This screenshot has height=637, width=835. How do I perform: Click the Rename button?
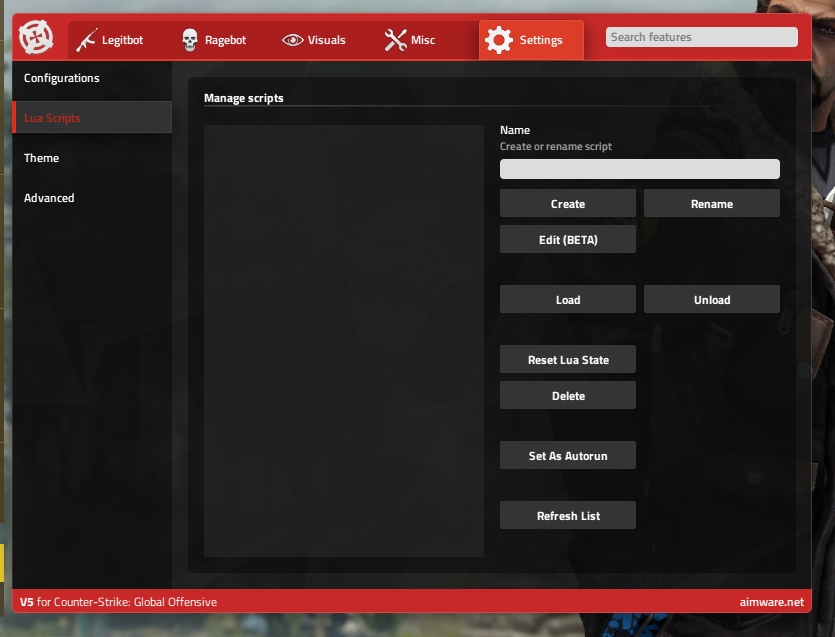click(x=711, y=204)
